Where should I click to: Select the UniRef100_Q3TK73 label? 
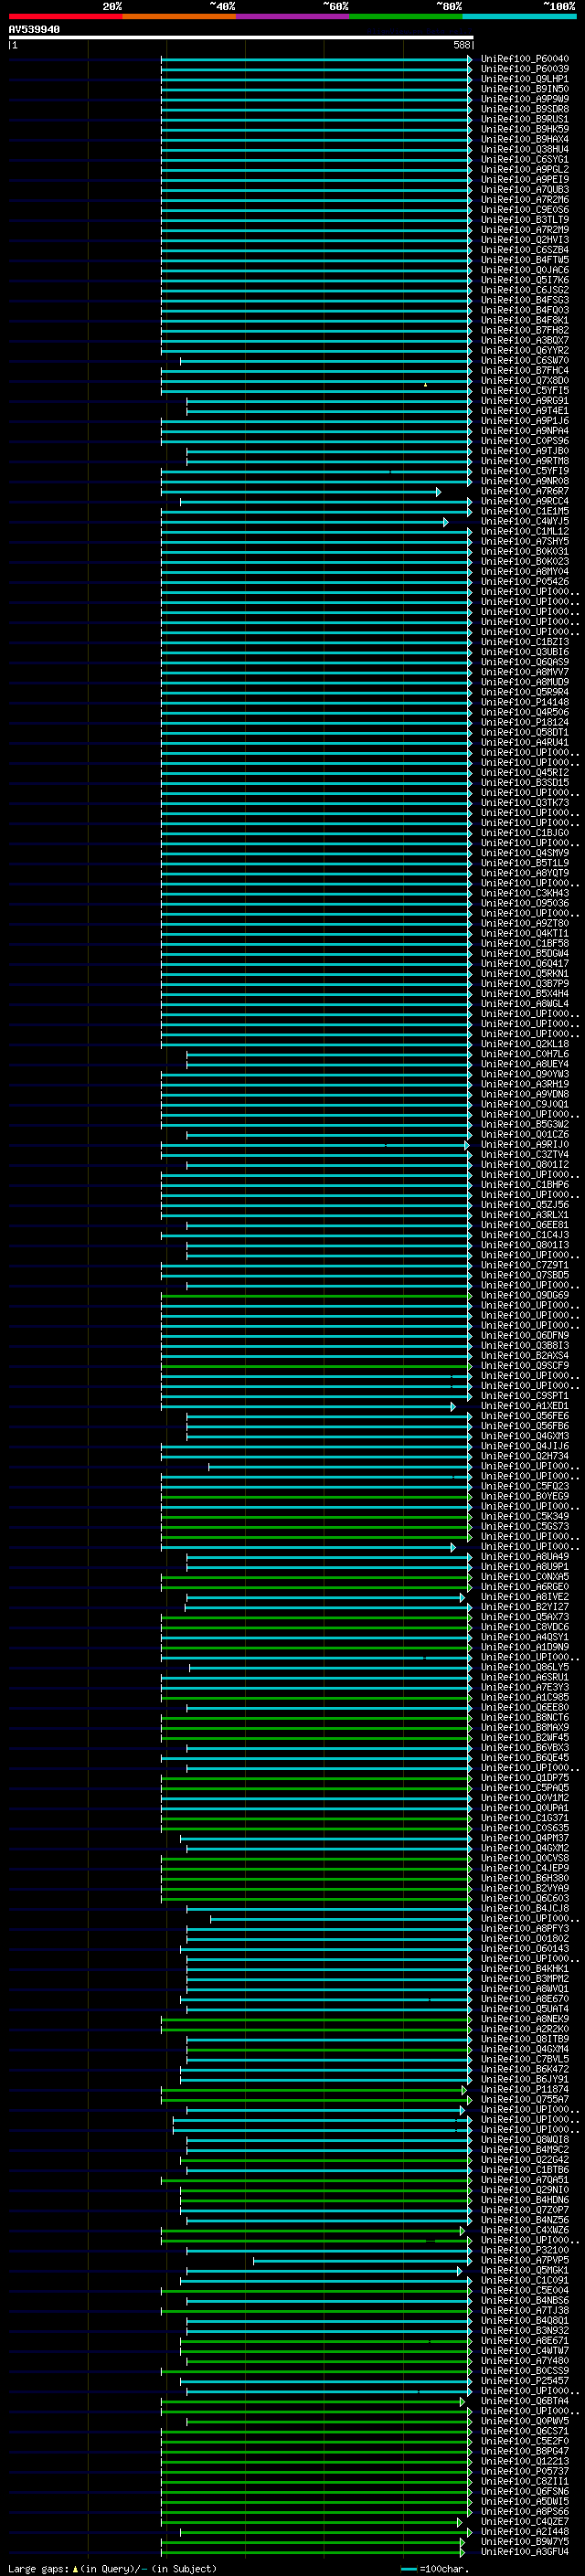[x=524, y=802]
